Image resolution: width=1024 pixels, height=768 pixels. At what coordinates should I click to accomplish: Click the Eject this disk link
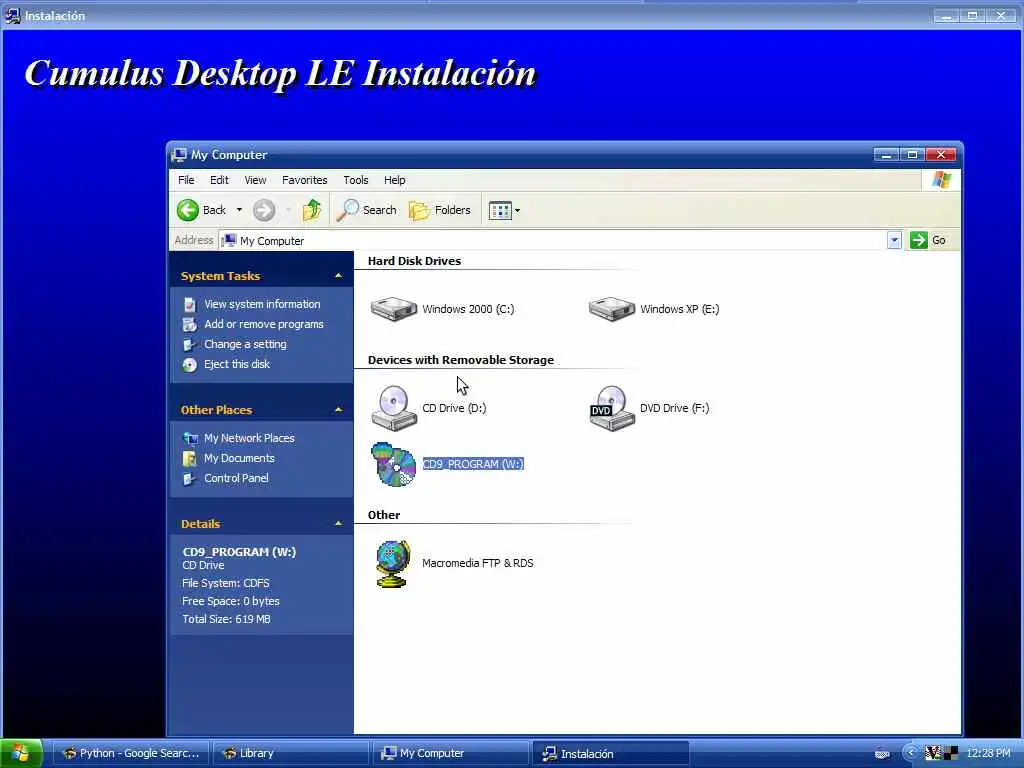[x=236, y=364]
